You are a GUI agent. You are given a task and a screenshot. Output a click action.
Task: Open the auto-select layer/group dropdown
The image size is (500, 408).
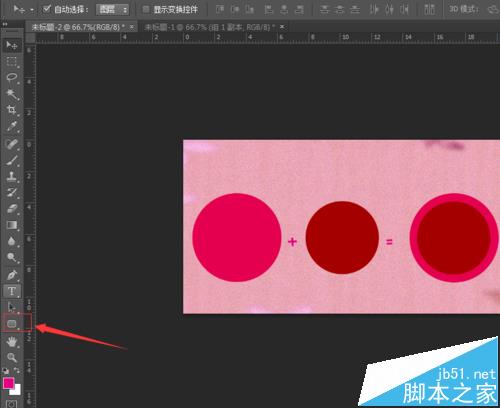tap(112, 10)
